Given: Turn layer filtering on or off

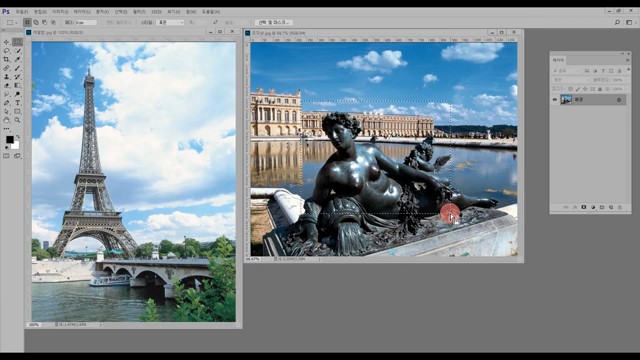Looking at the screenshot, I should click(x=629, y=69).
